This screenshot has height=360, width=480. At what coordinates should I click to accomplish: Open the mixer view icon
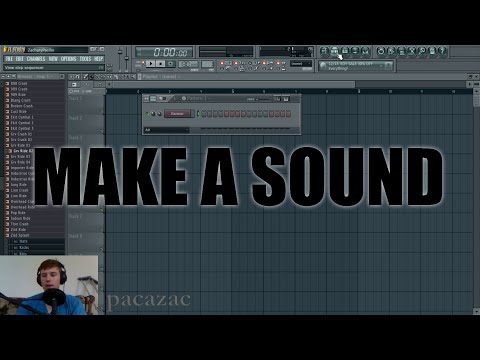pyautogui.click(x=365, y=51)
